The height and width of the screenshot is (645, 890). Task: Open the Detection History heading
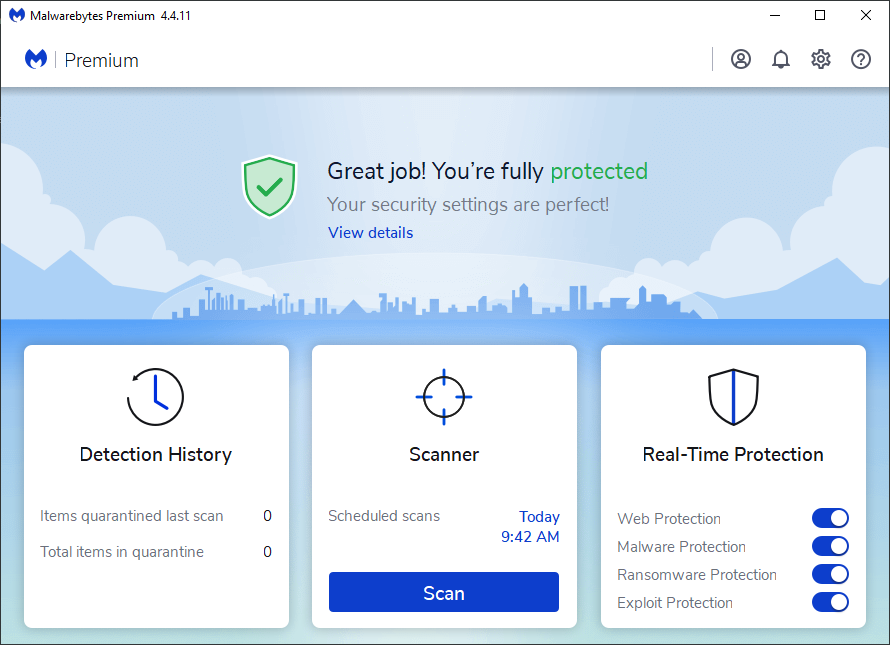156,455
